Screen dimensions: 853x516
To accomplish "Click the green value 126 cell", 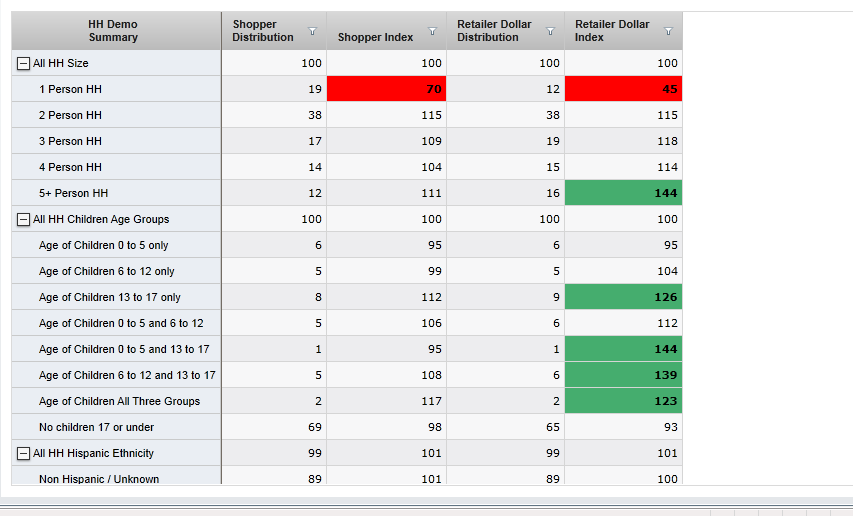I will coord(623,297).
